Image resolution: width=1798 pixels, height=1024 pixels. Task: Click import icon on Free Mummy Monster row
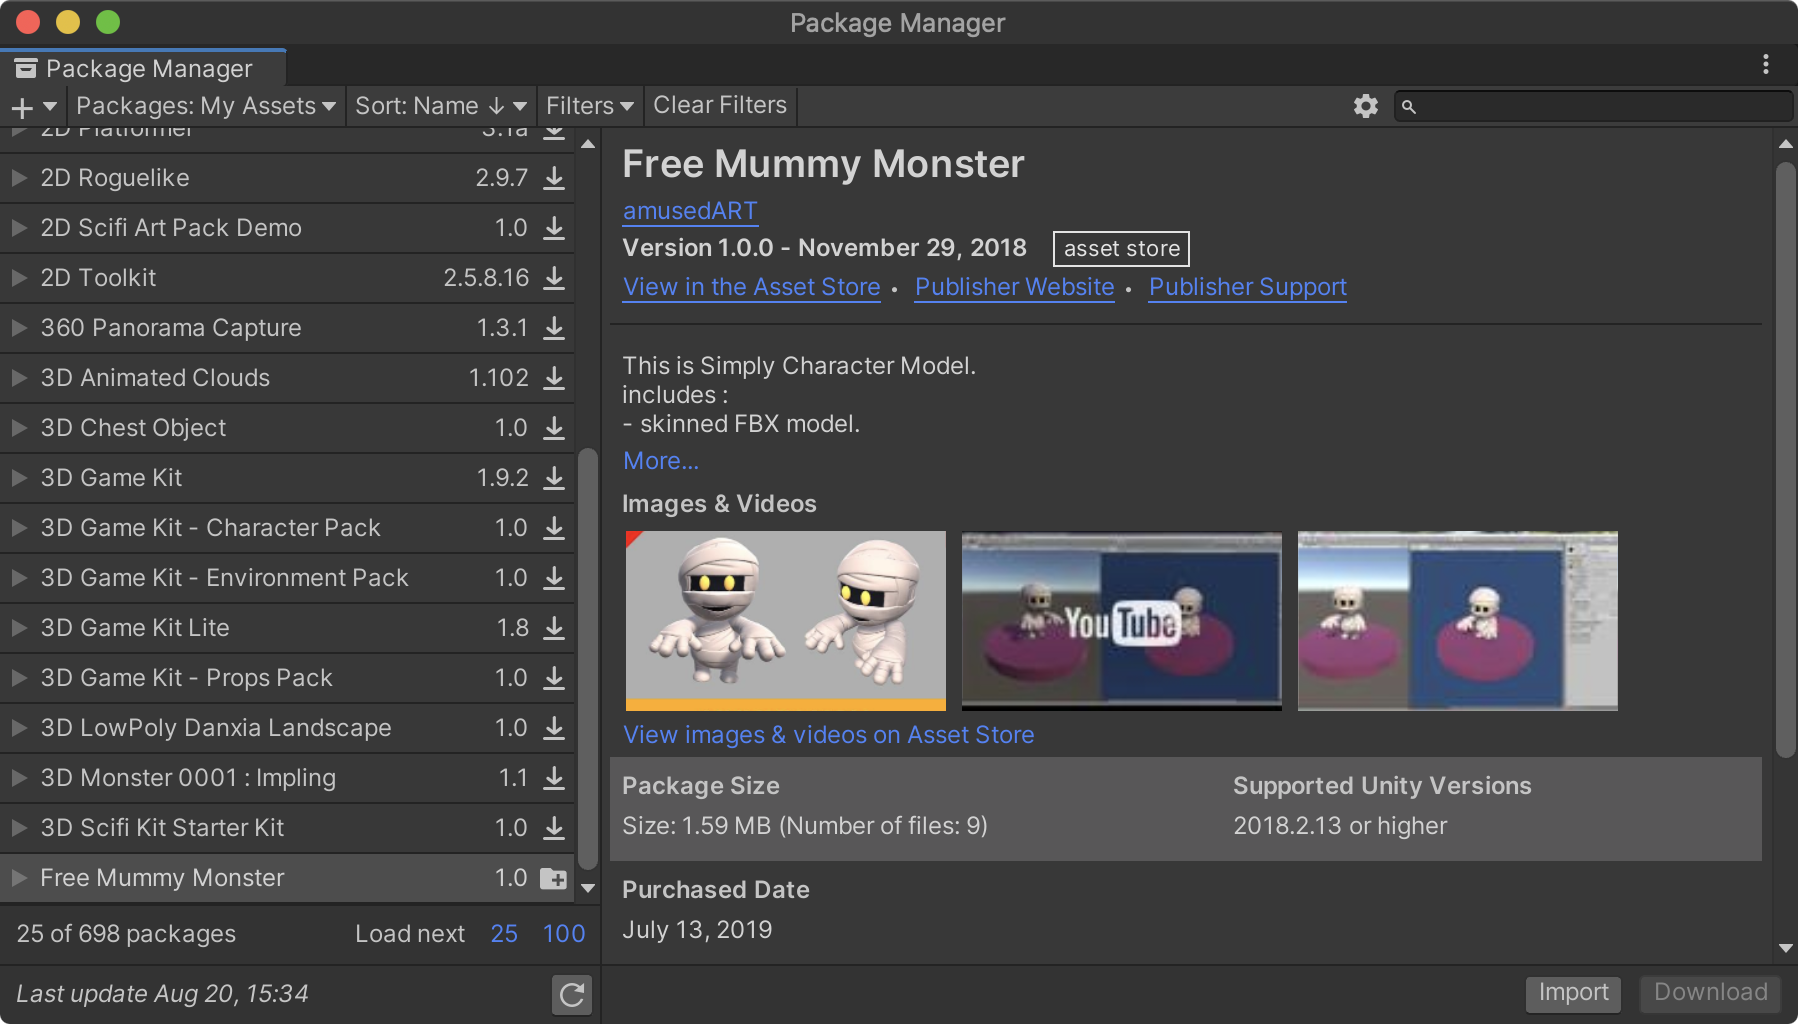(553, 878)
